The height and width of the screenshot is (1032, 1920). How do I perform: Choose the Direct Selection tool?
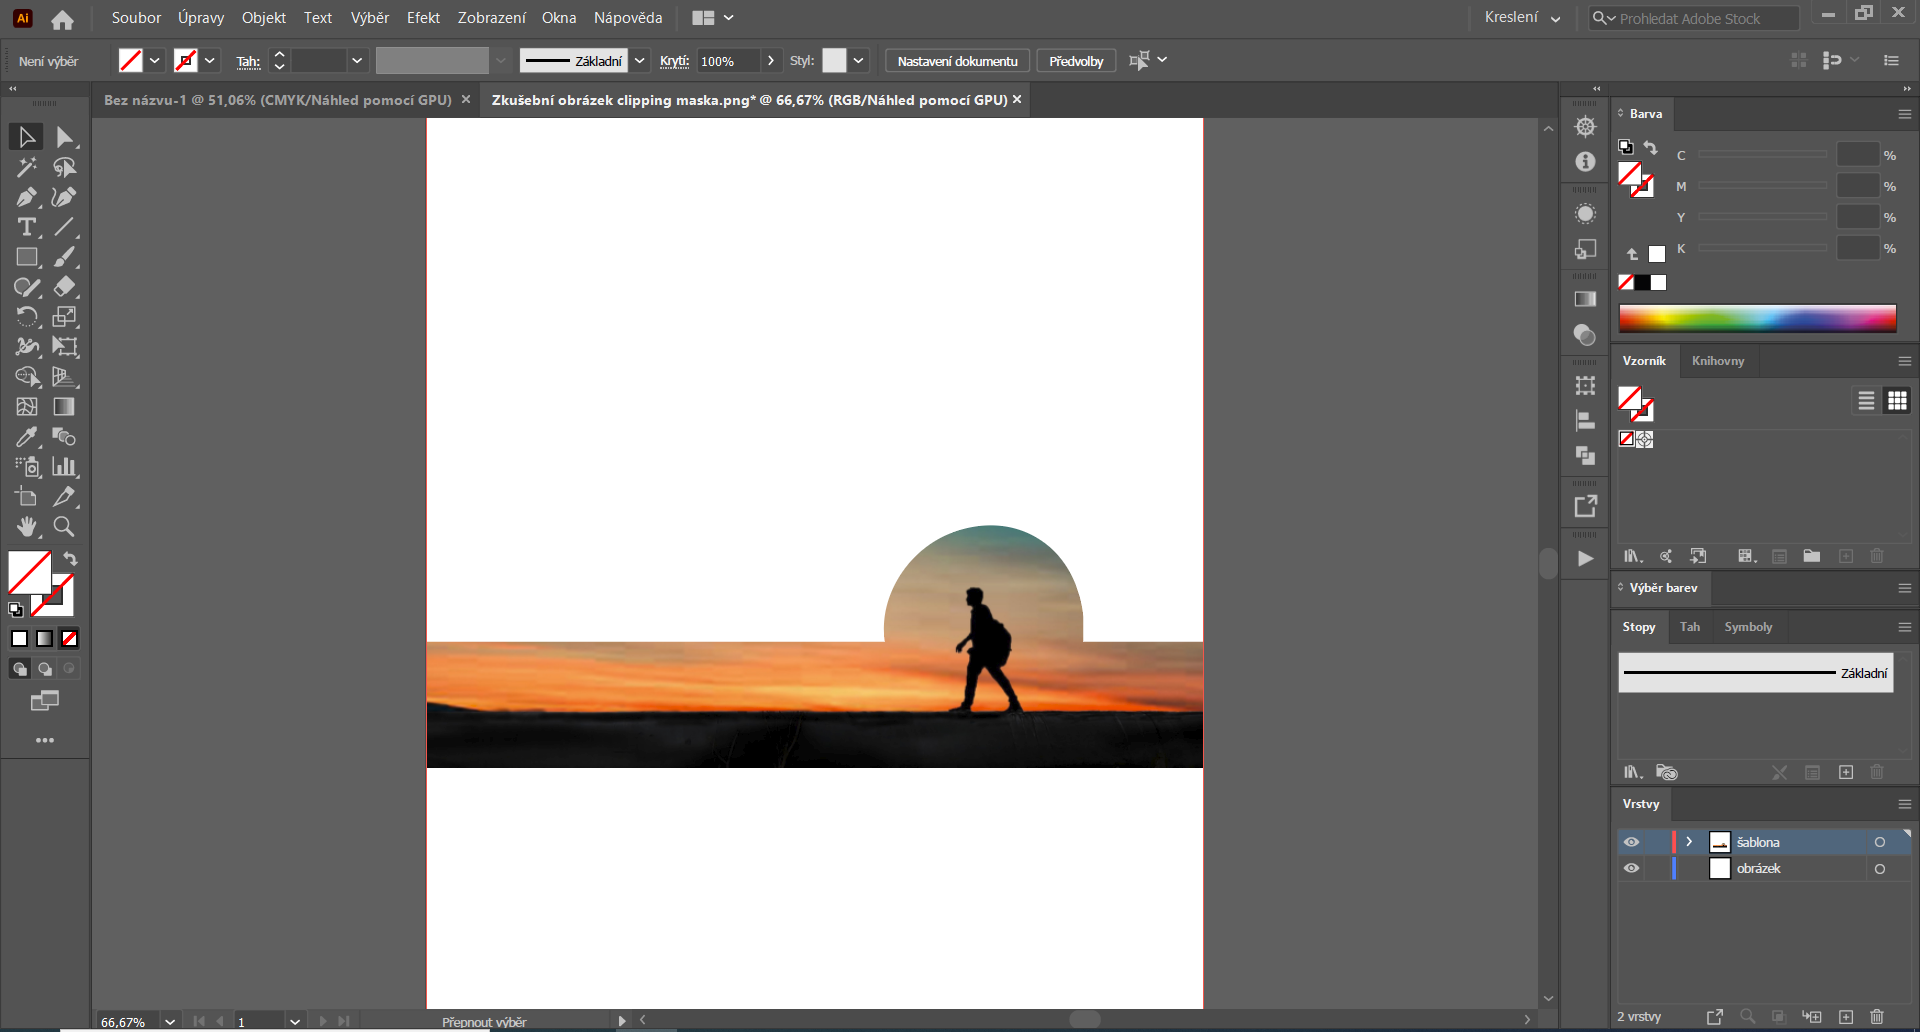[63, 136]
